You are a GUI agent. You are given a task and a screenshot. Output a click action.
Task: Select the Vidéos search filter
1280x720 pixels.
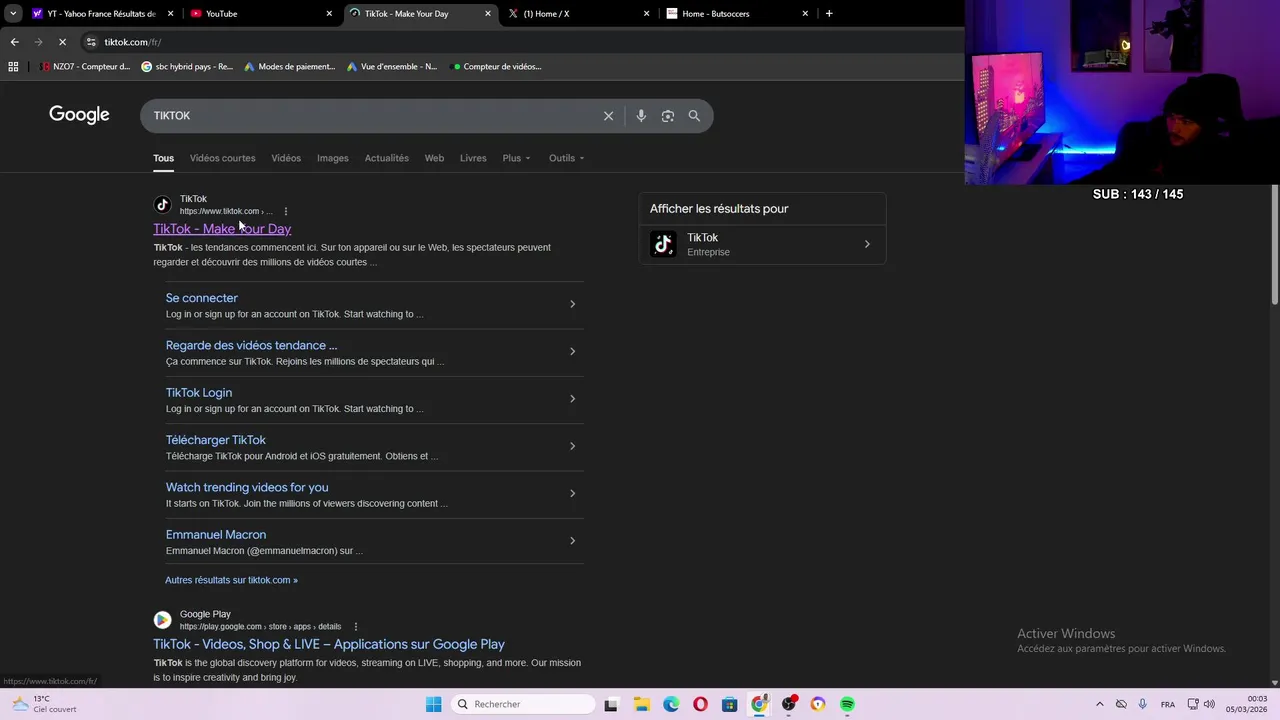(286, 158)
